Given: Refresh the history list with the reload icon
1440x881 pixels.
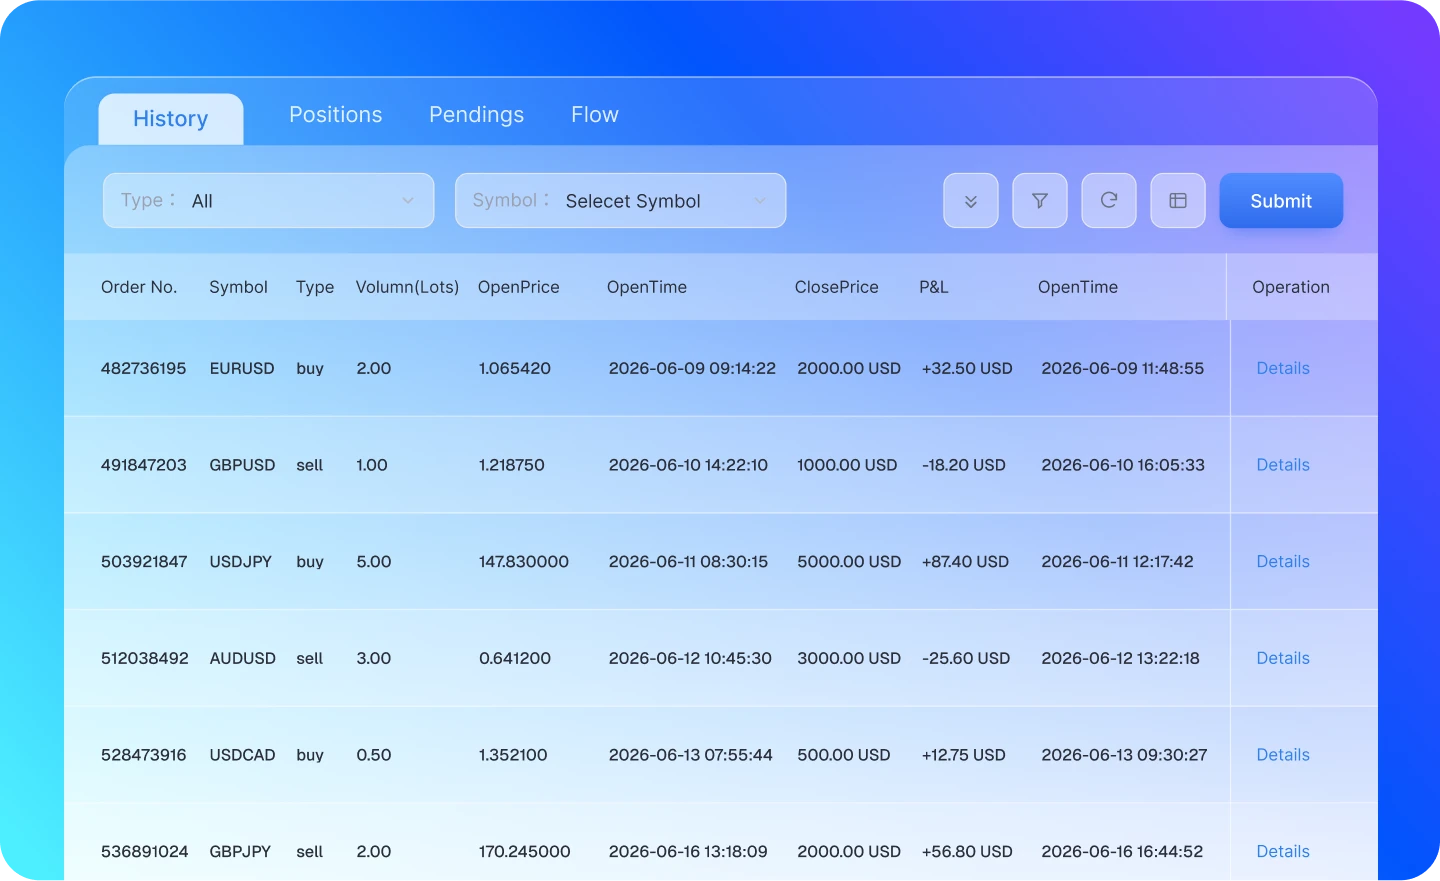Looking at the screenshot, I should [x=1109, y=201].
